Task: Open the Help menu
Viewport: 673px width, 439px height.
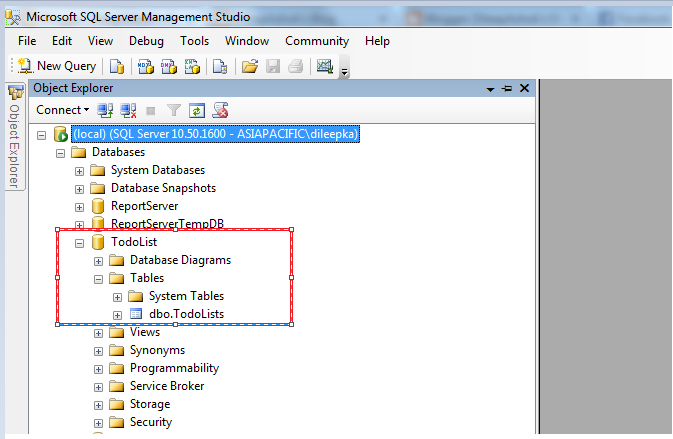Action: pos(377,41)
